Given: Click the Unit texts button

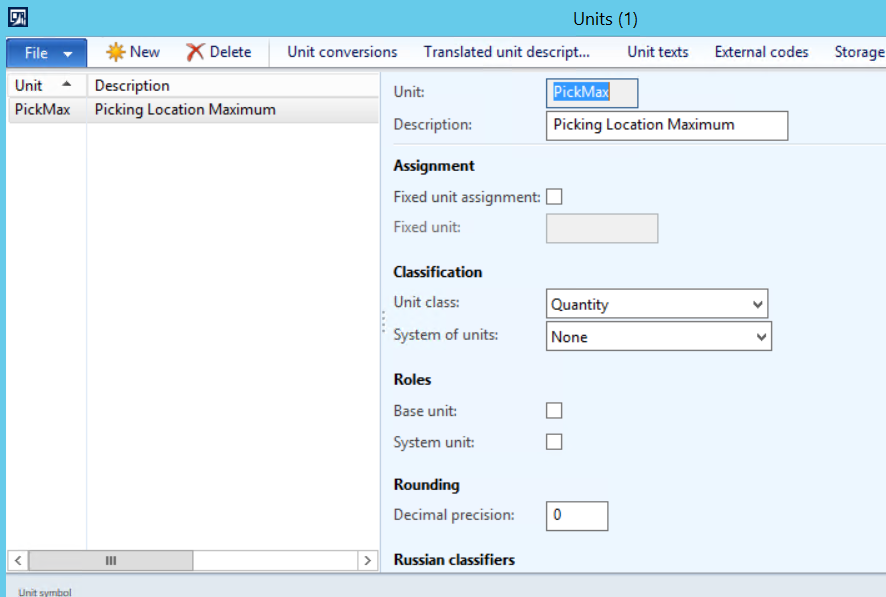Looking at the screenshot, I should point(657,52).
